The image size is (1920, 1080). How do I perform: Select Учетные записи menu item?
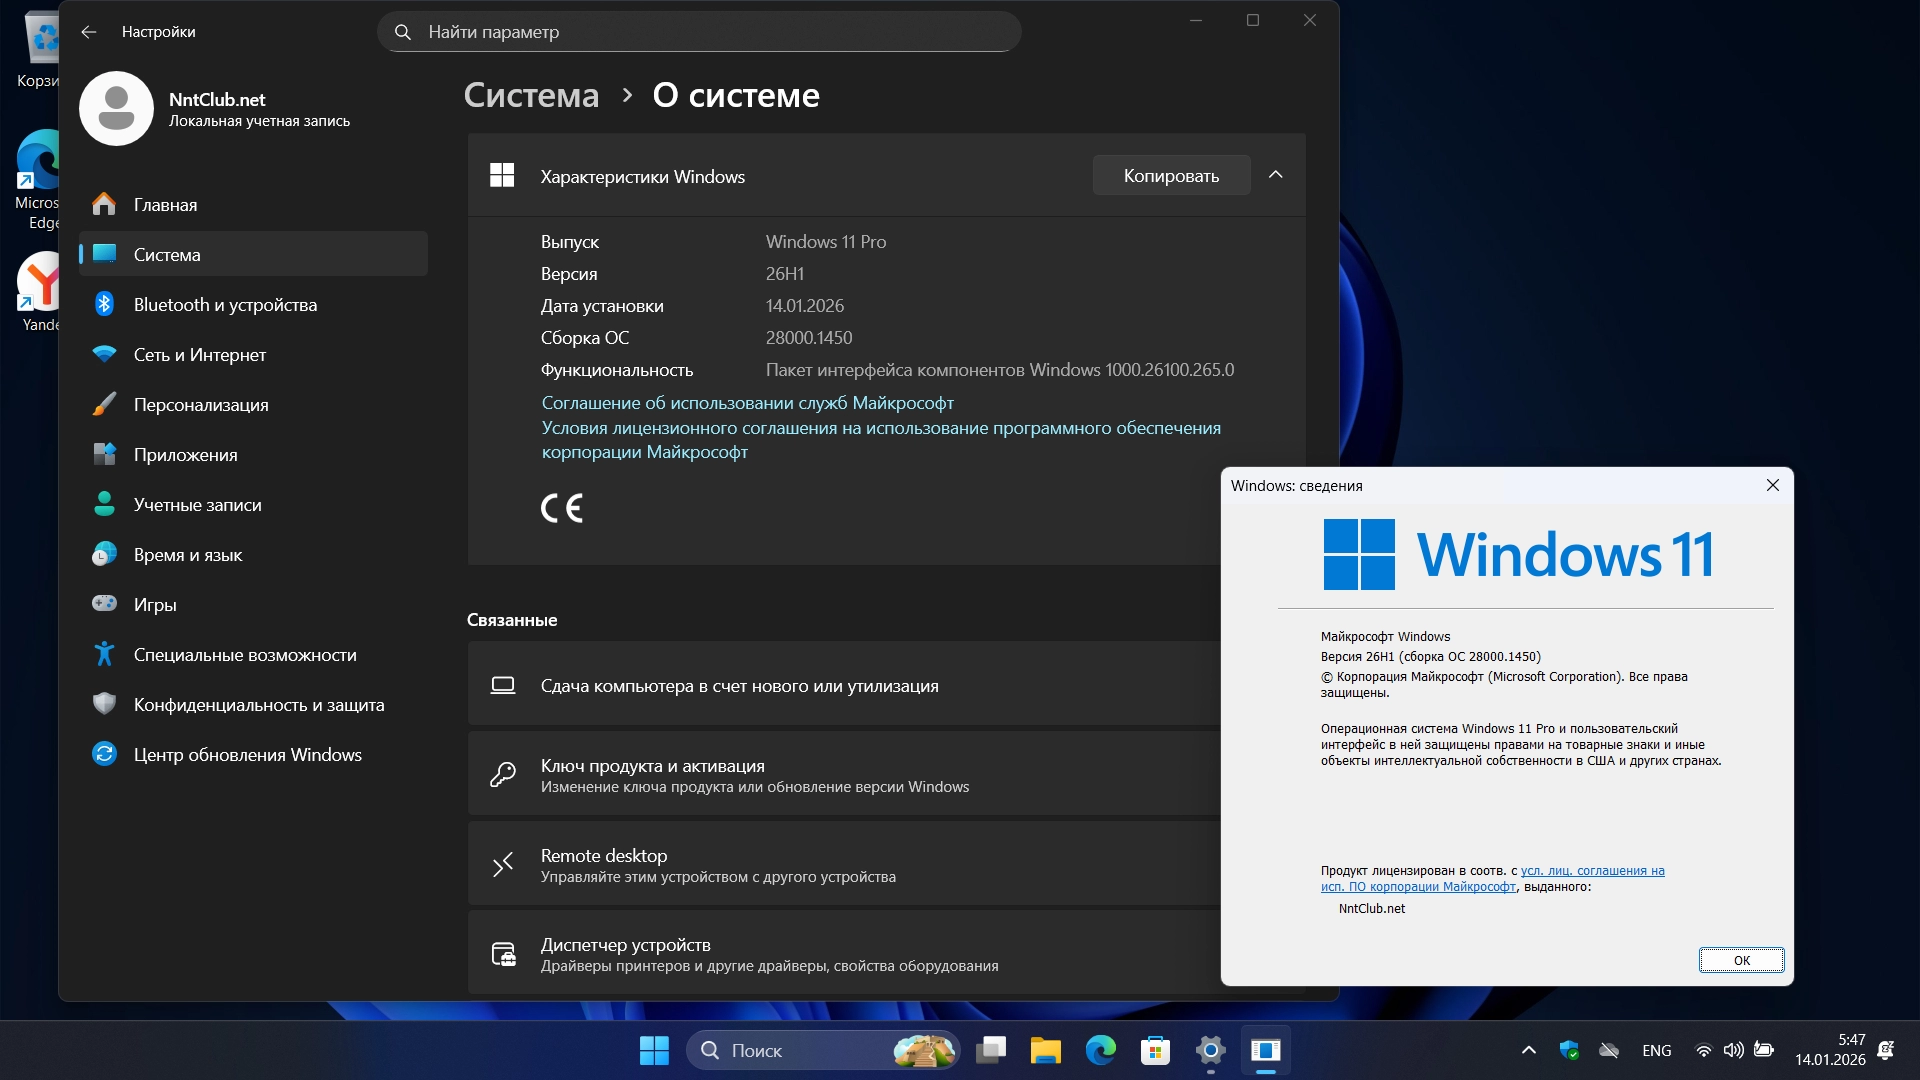pos(197,505)
